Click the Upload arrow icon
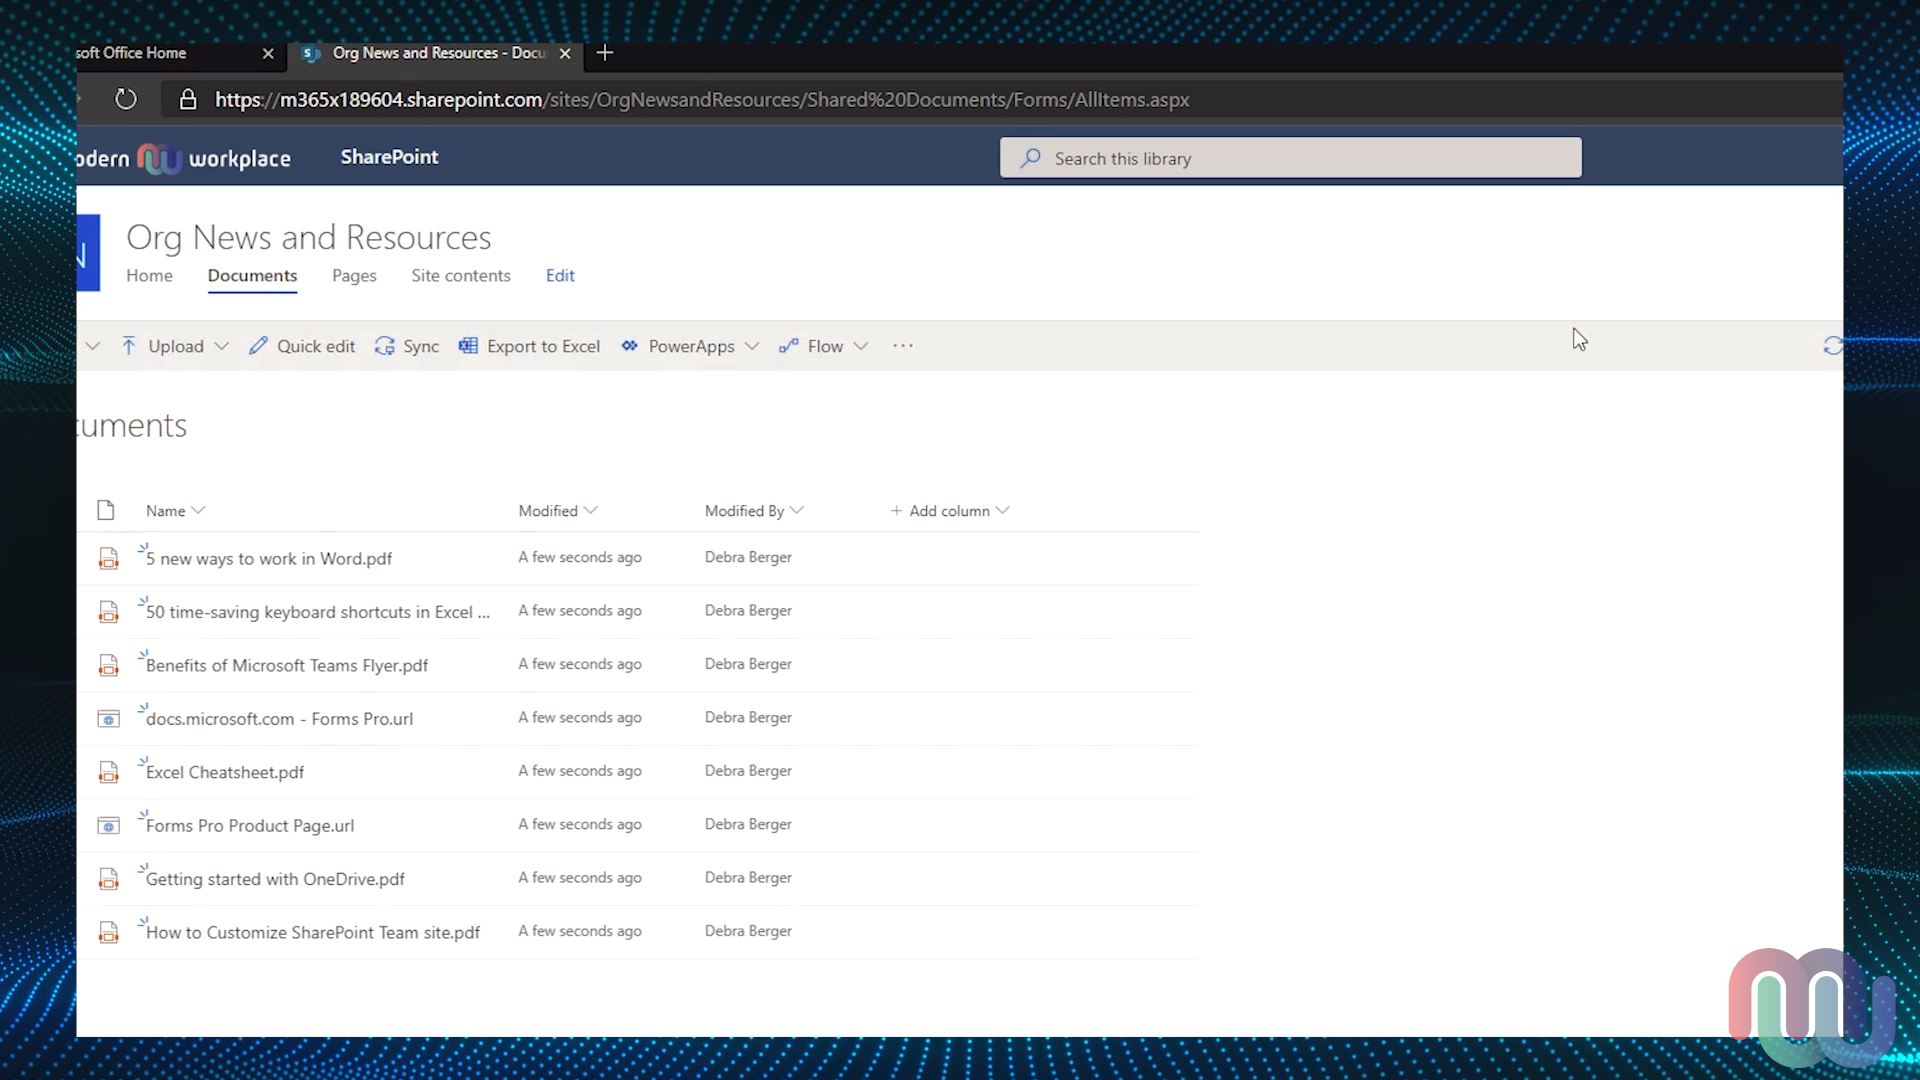 click(x=128, y=346)
